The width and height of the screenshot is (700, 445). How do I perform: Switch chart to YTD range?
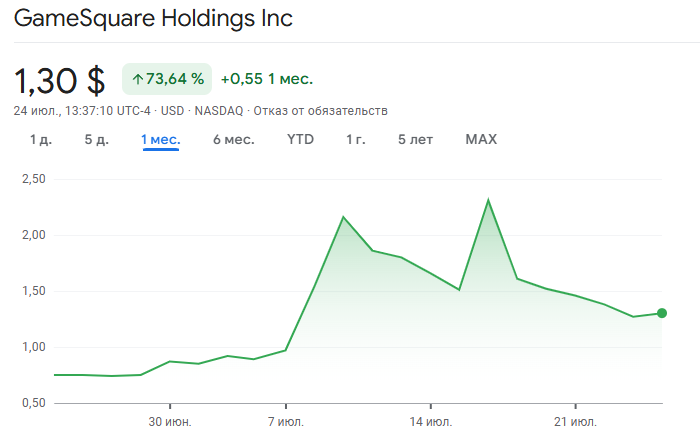300,139
